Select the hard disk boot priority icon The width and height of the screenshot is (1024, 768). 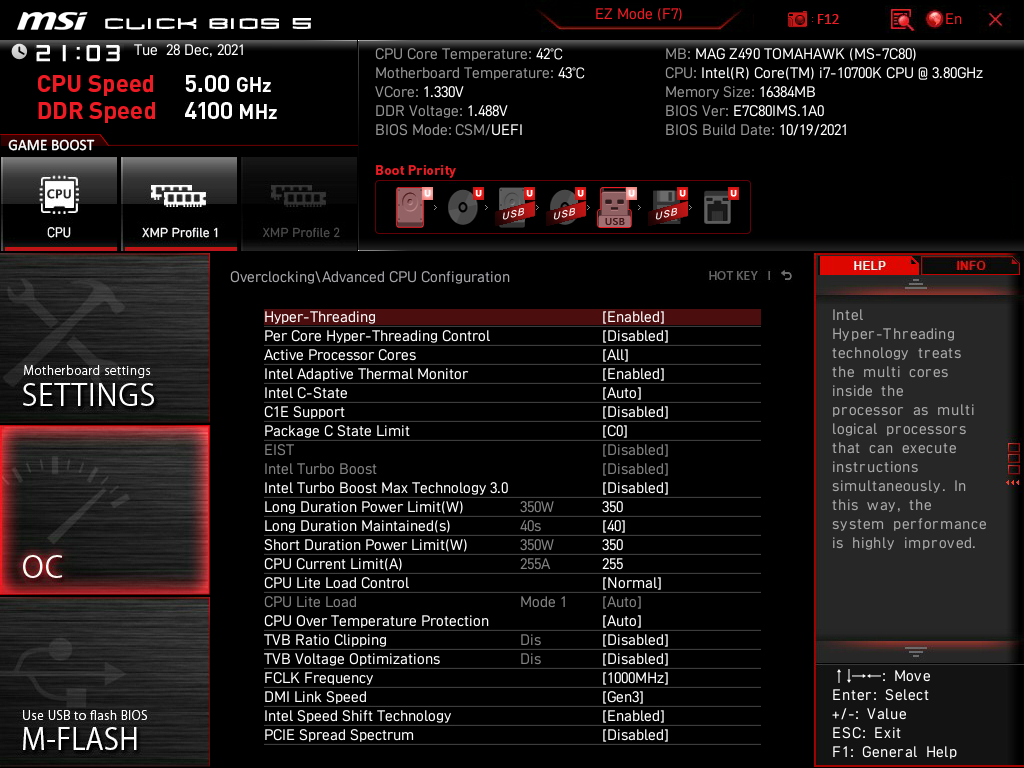click(x=411, y=206)
